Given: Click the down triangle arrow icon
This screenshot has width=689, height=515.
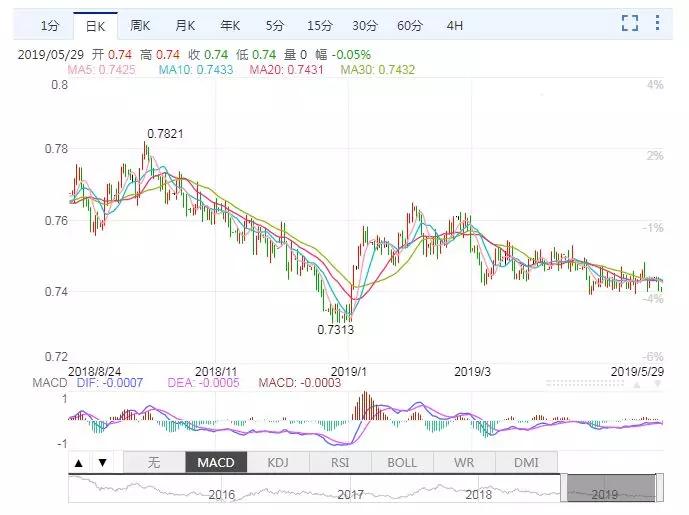Looking at the screenshot, I should click(101, 462).
